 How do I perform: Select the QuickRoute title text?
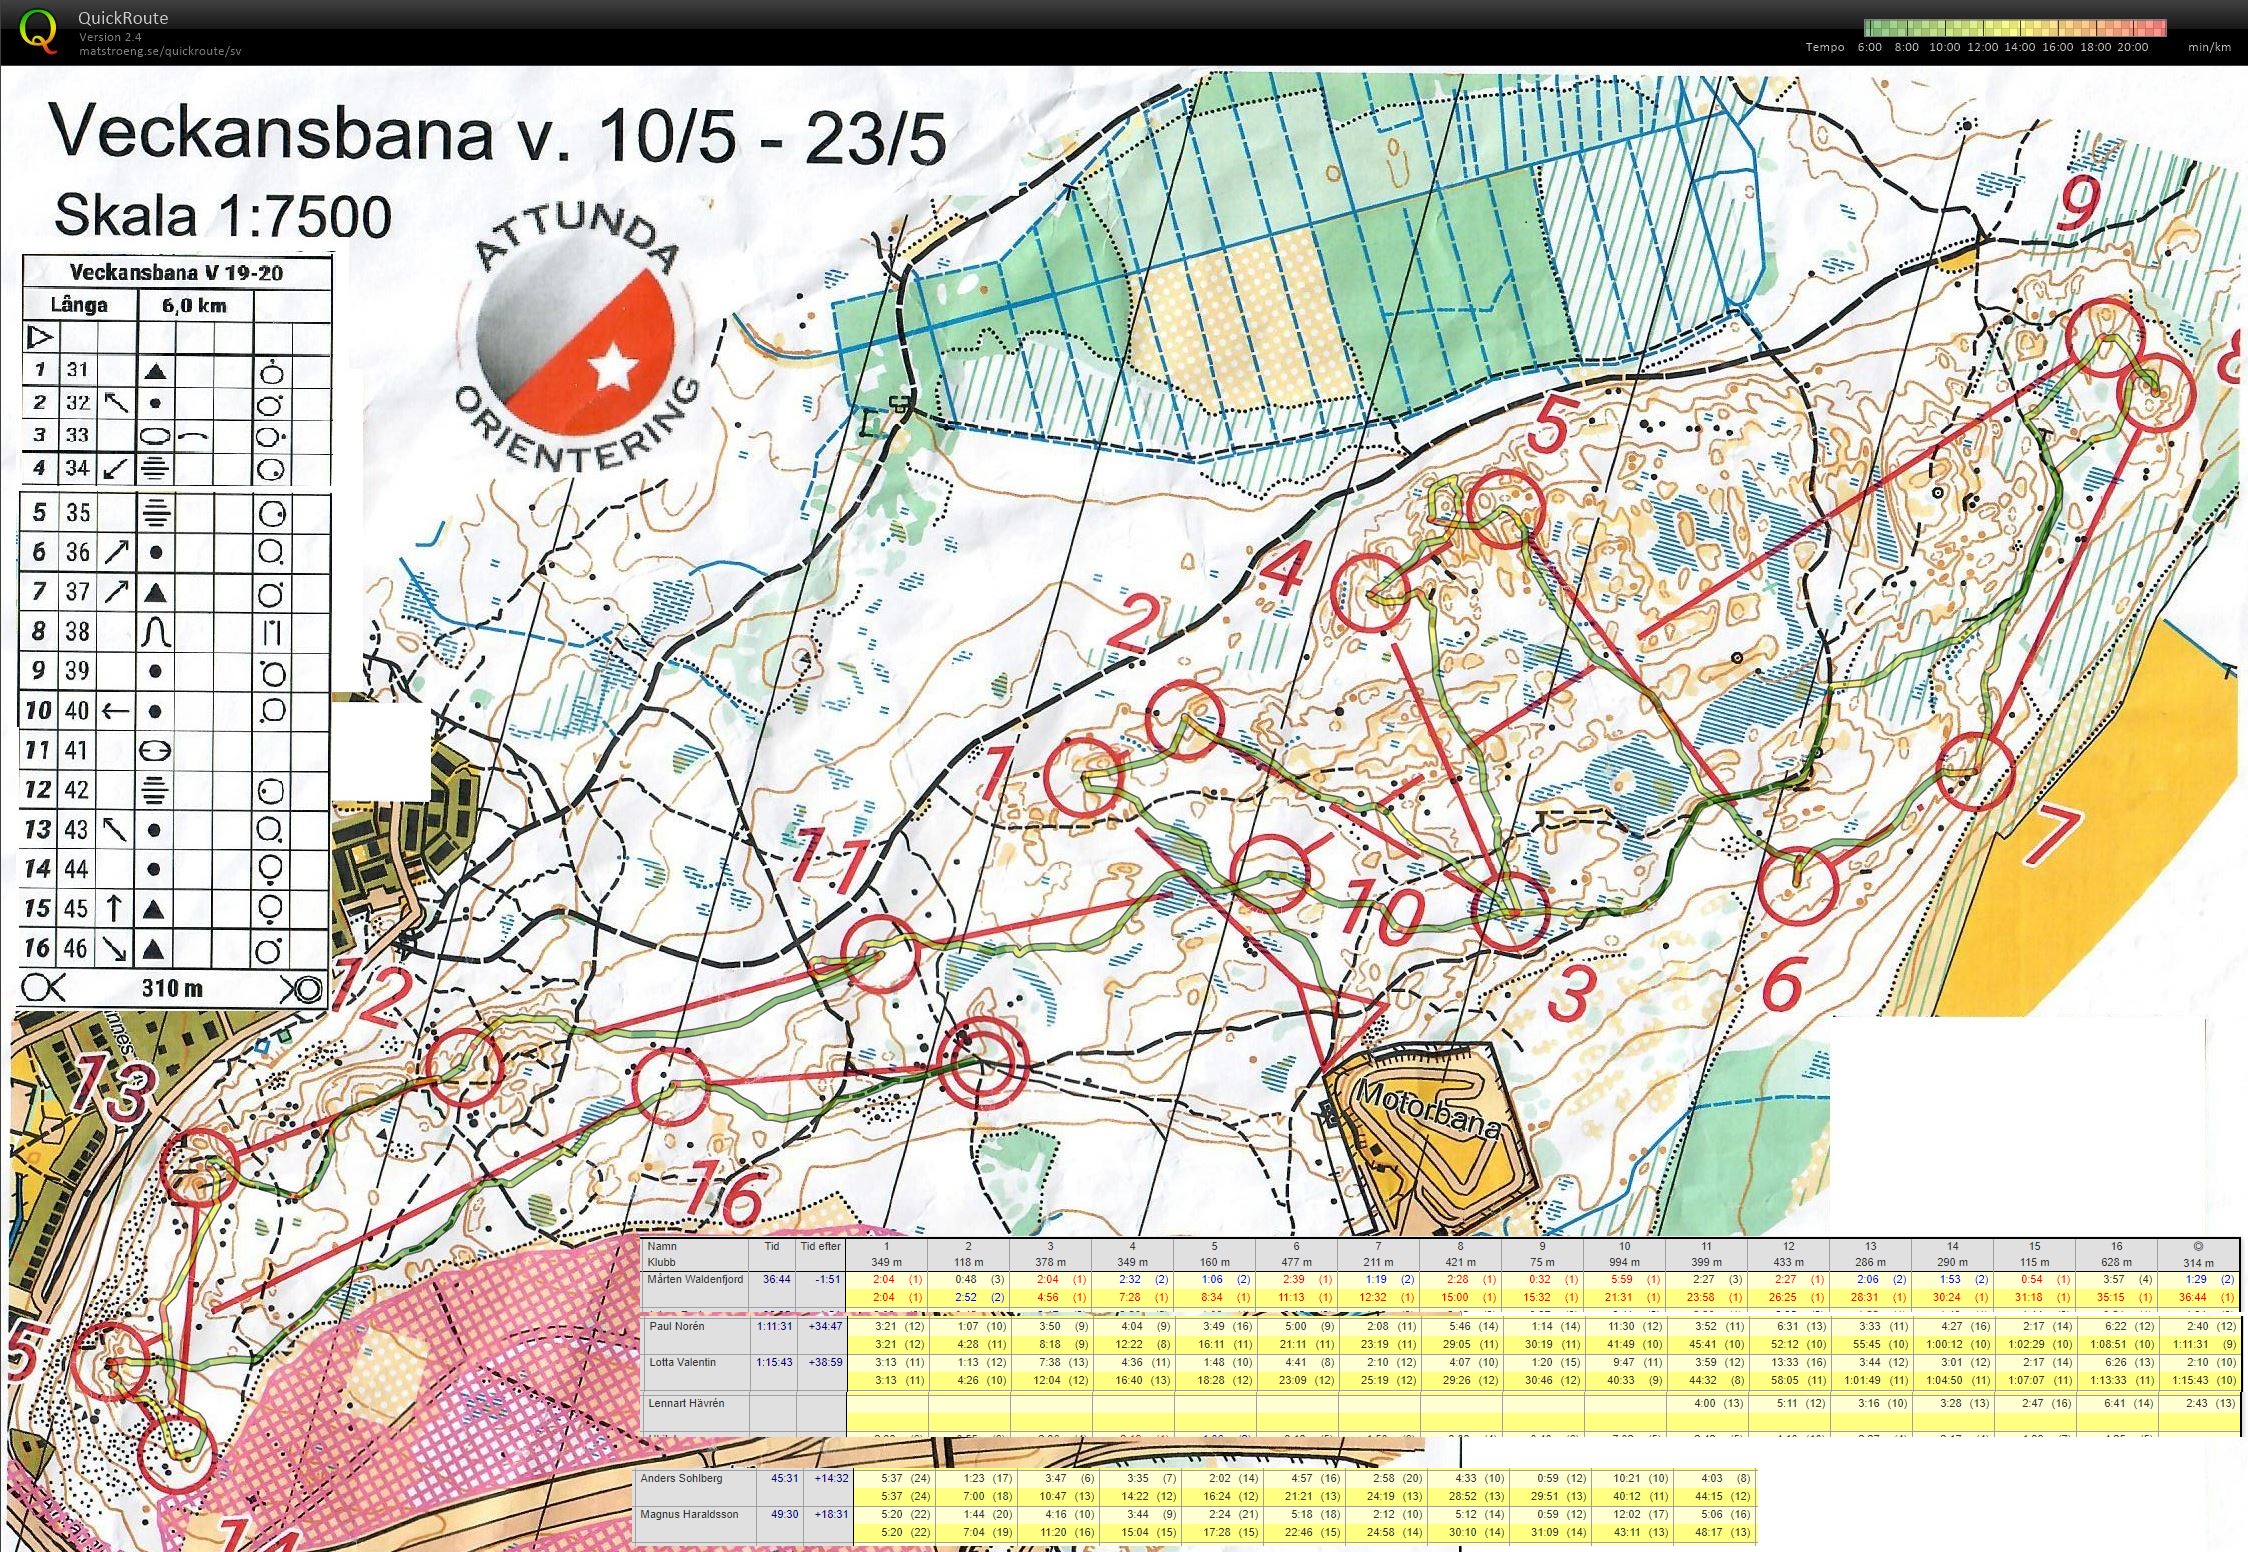point(123,18)
